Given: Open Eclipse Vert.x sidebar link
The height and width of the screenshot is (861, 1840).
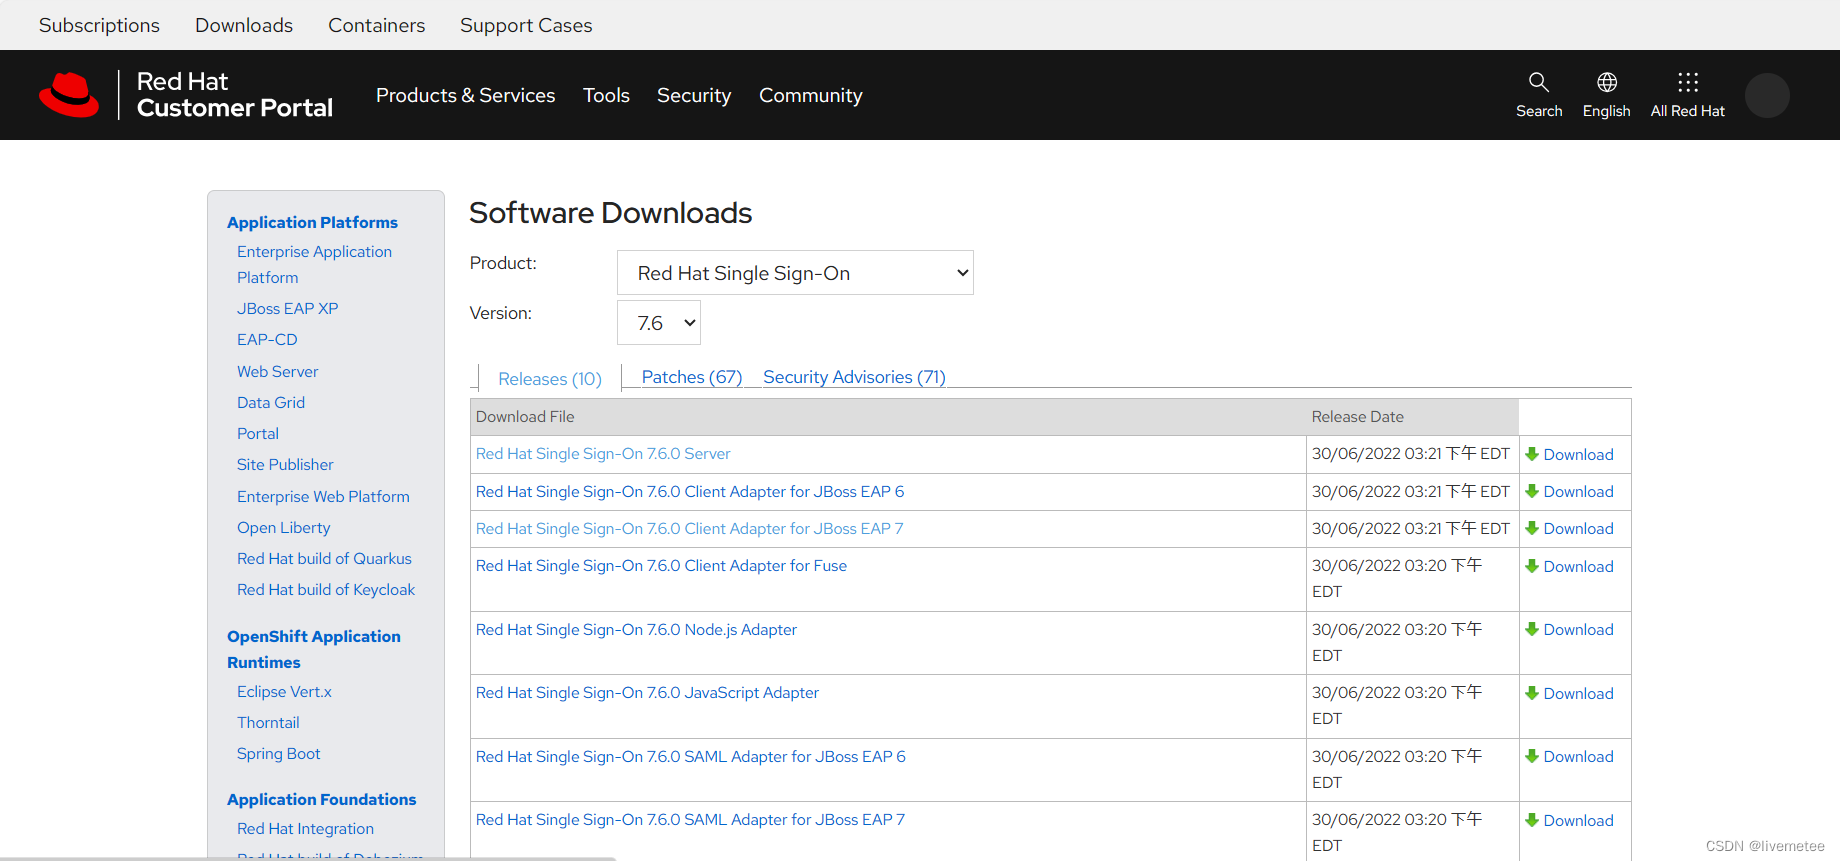Looking at the screenshot, I should click(284, 691).
